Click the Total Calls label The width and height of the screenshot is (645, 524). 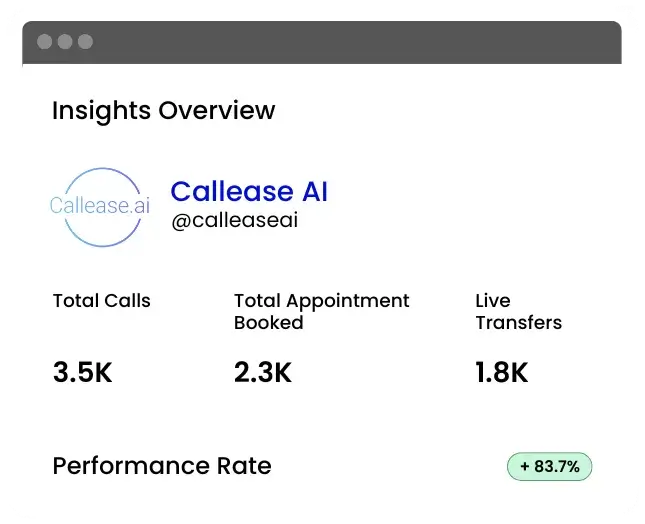coord(101,300)
